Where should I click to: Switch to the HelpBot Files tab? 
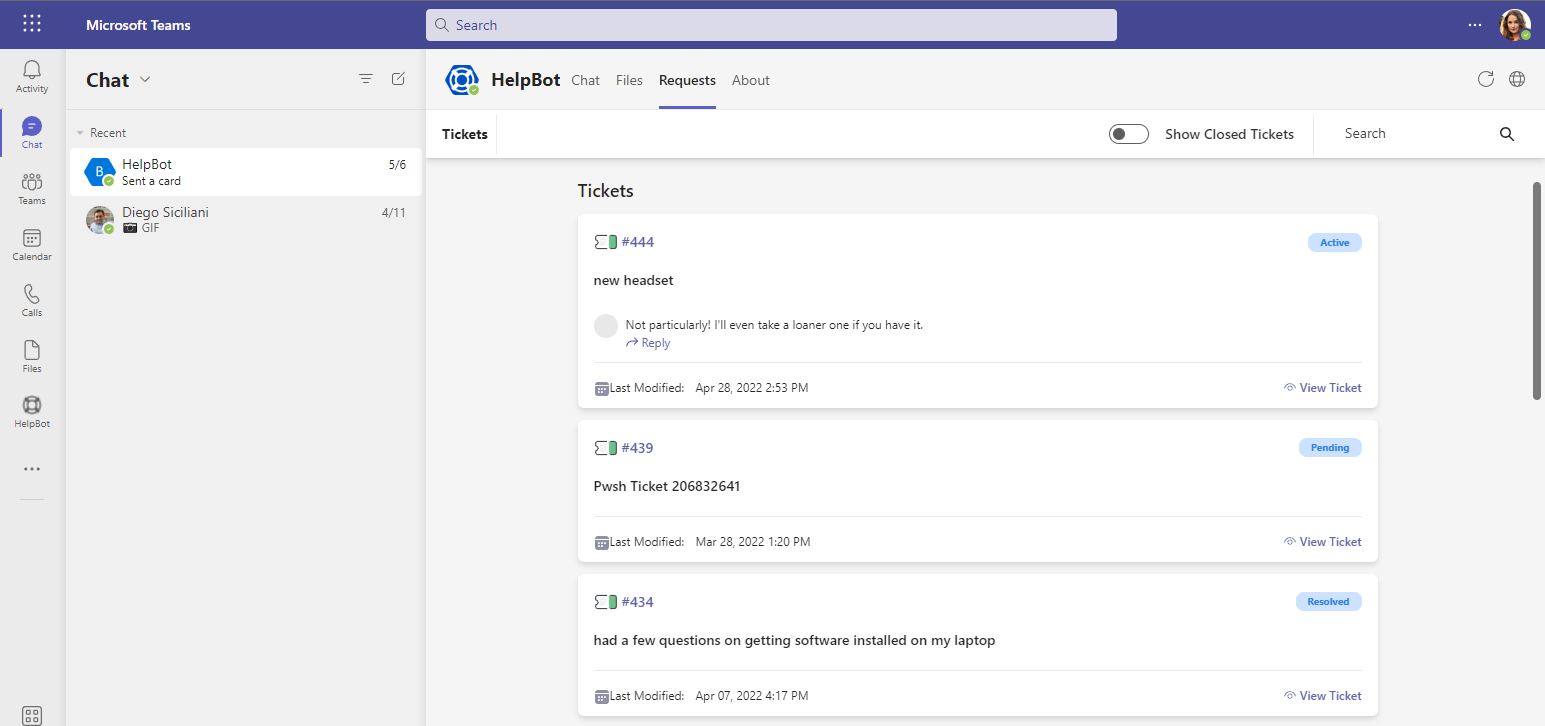coord(629,80)
